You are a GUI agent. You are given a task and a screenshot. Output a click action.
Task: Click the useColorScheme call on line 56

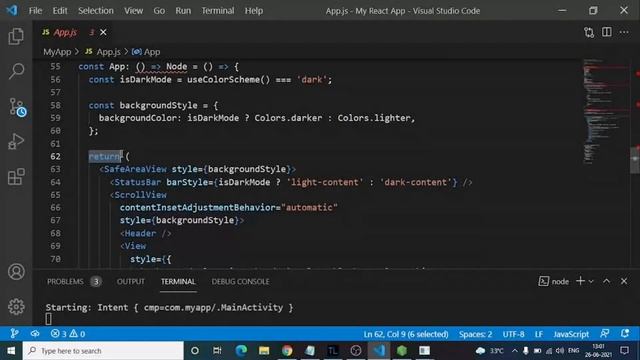tap(228, 80)
